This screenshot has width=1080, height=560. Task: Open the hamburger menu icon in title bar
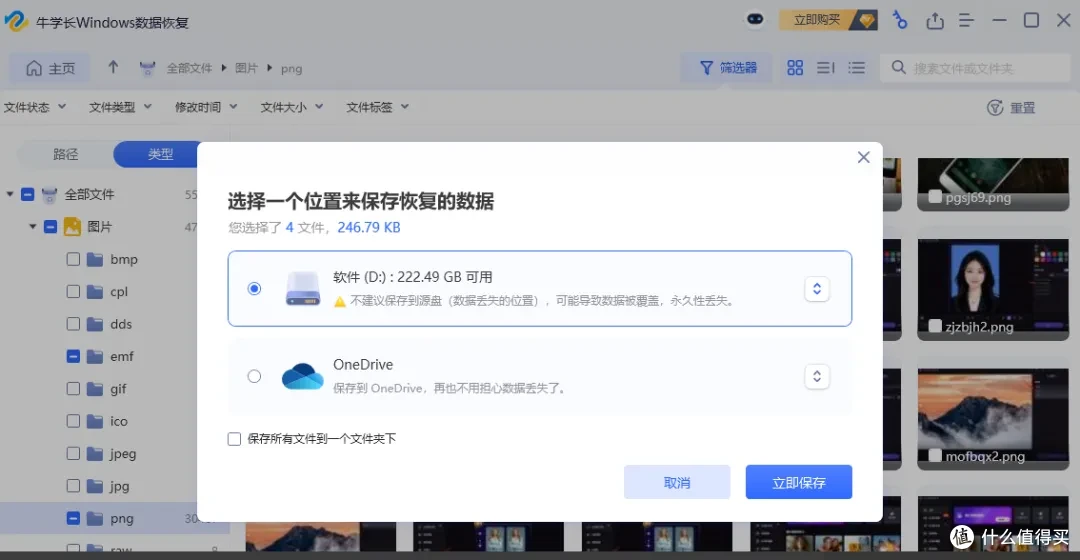(x=966, y=21)
